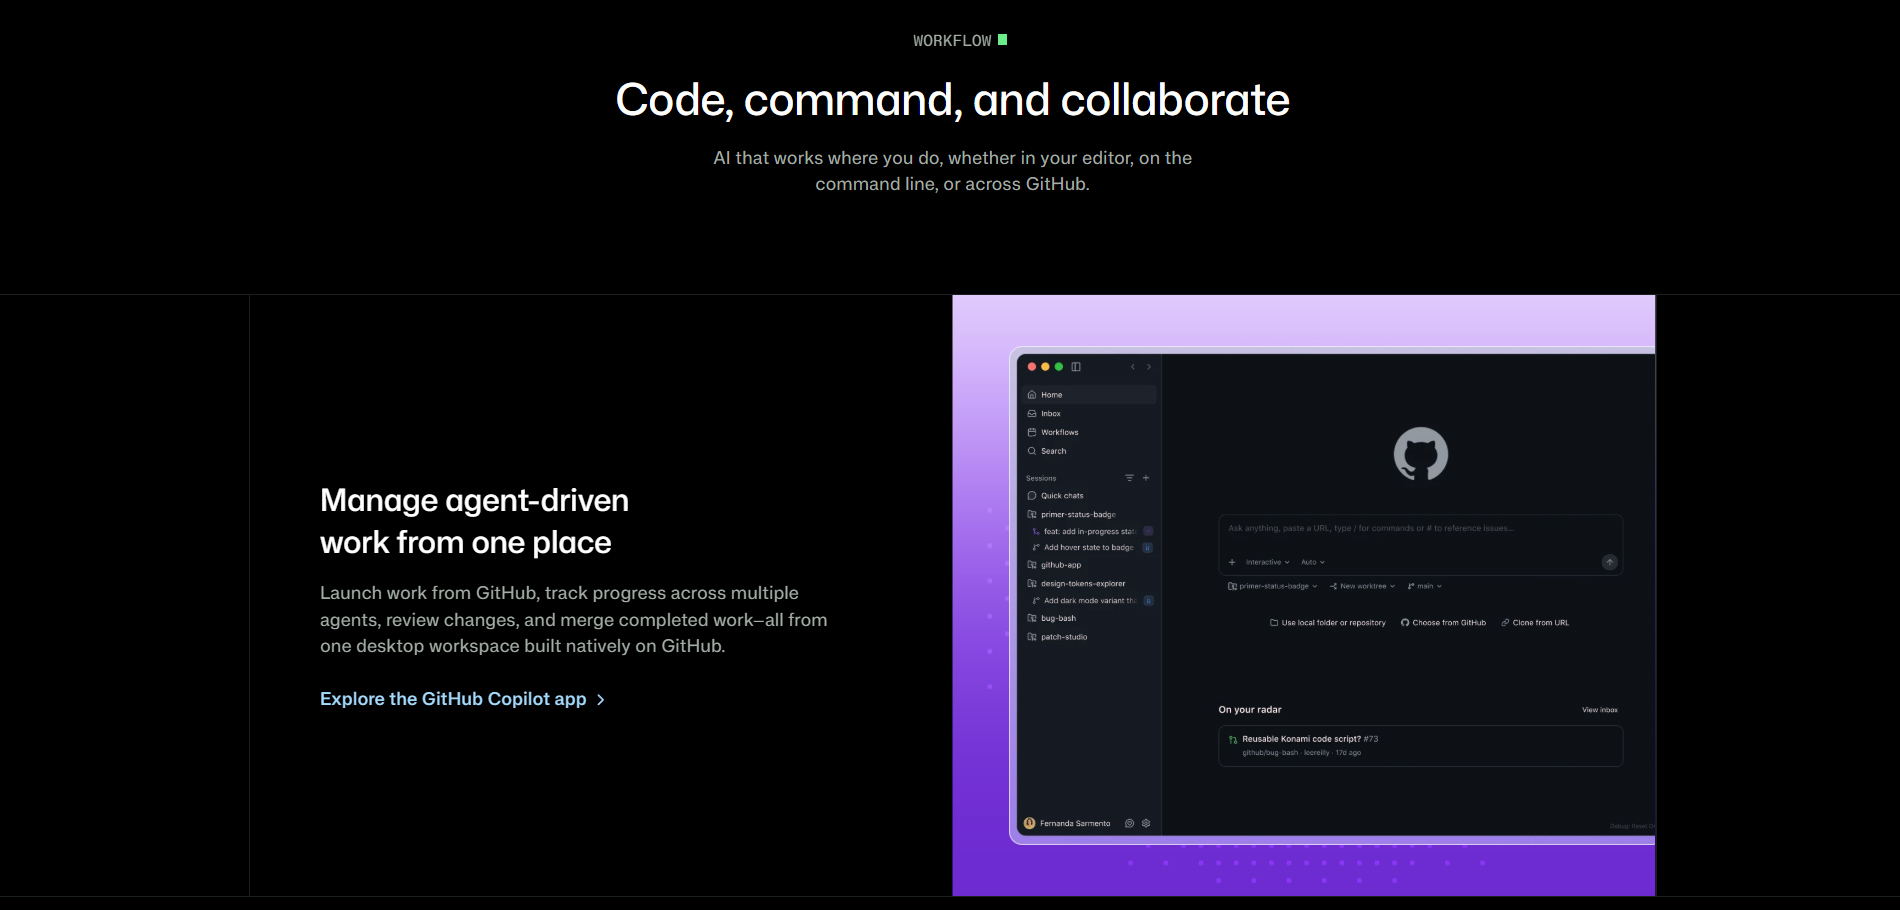
Task: Click Choose from GitHub
Action: click(x=1443, y=623)
